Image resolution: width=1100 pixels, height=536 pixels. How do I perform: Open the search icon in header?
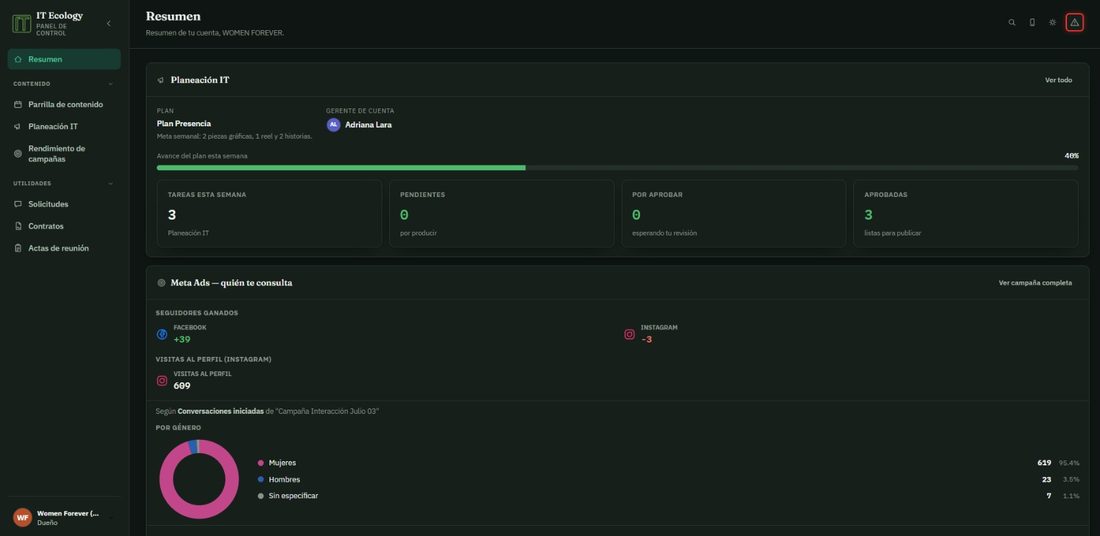pos(1012,22)
